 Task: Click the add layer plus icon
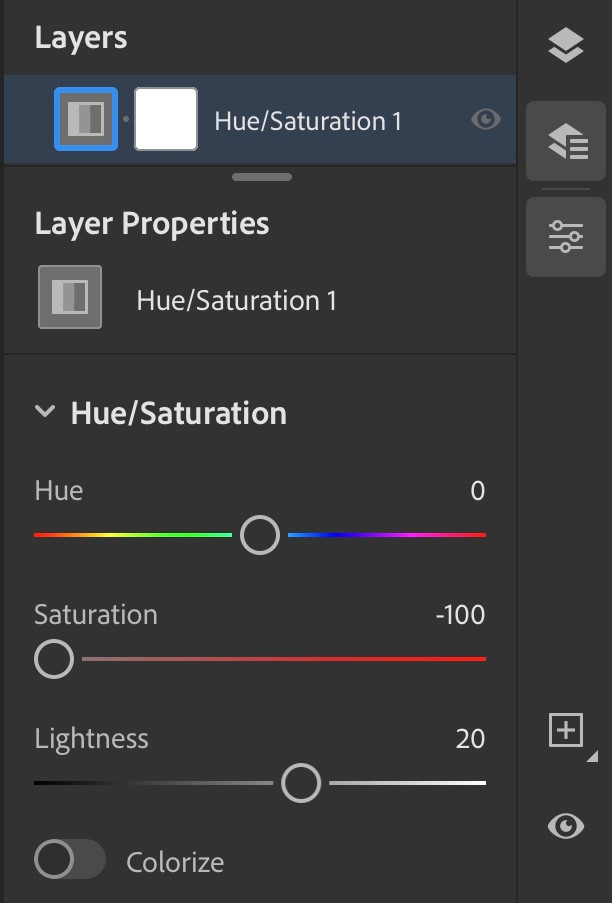click(x=565, y=730)
